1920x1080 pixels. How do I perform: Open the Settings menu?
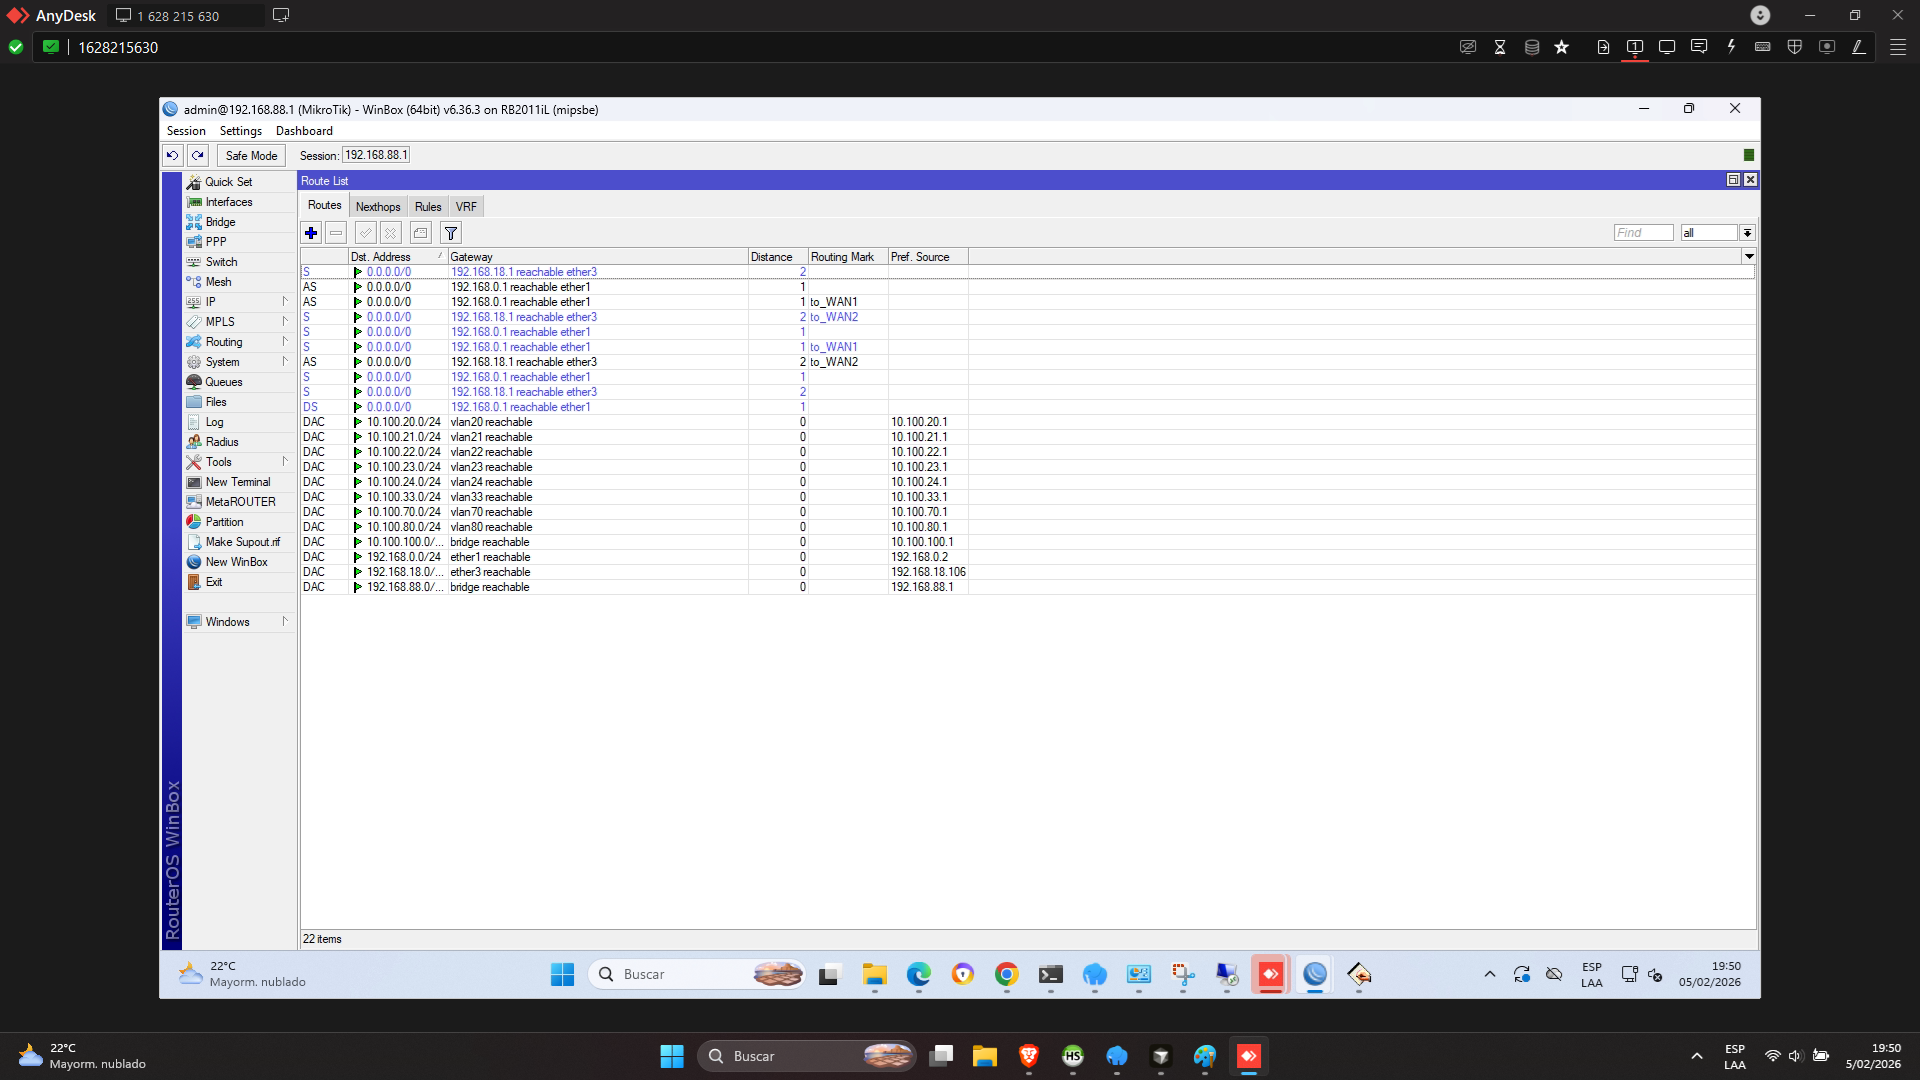(240, 131)
